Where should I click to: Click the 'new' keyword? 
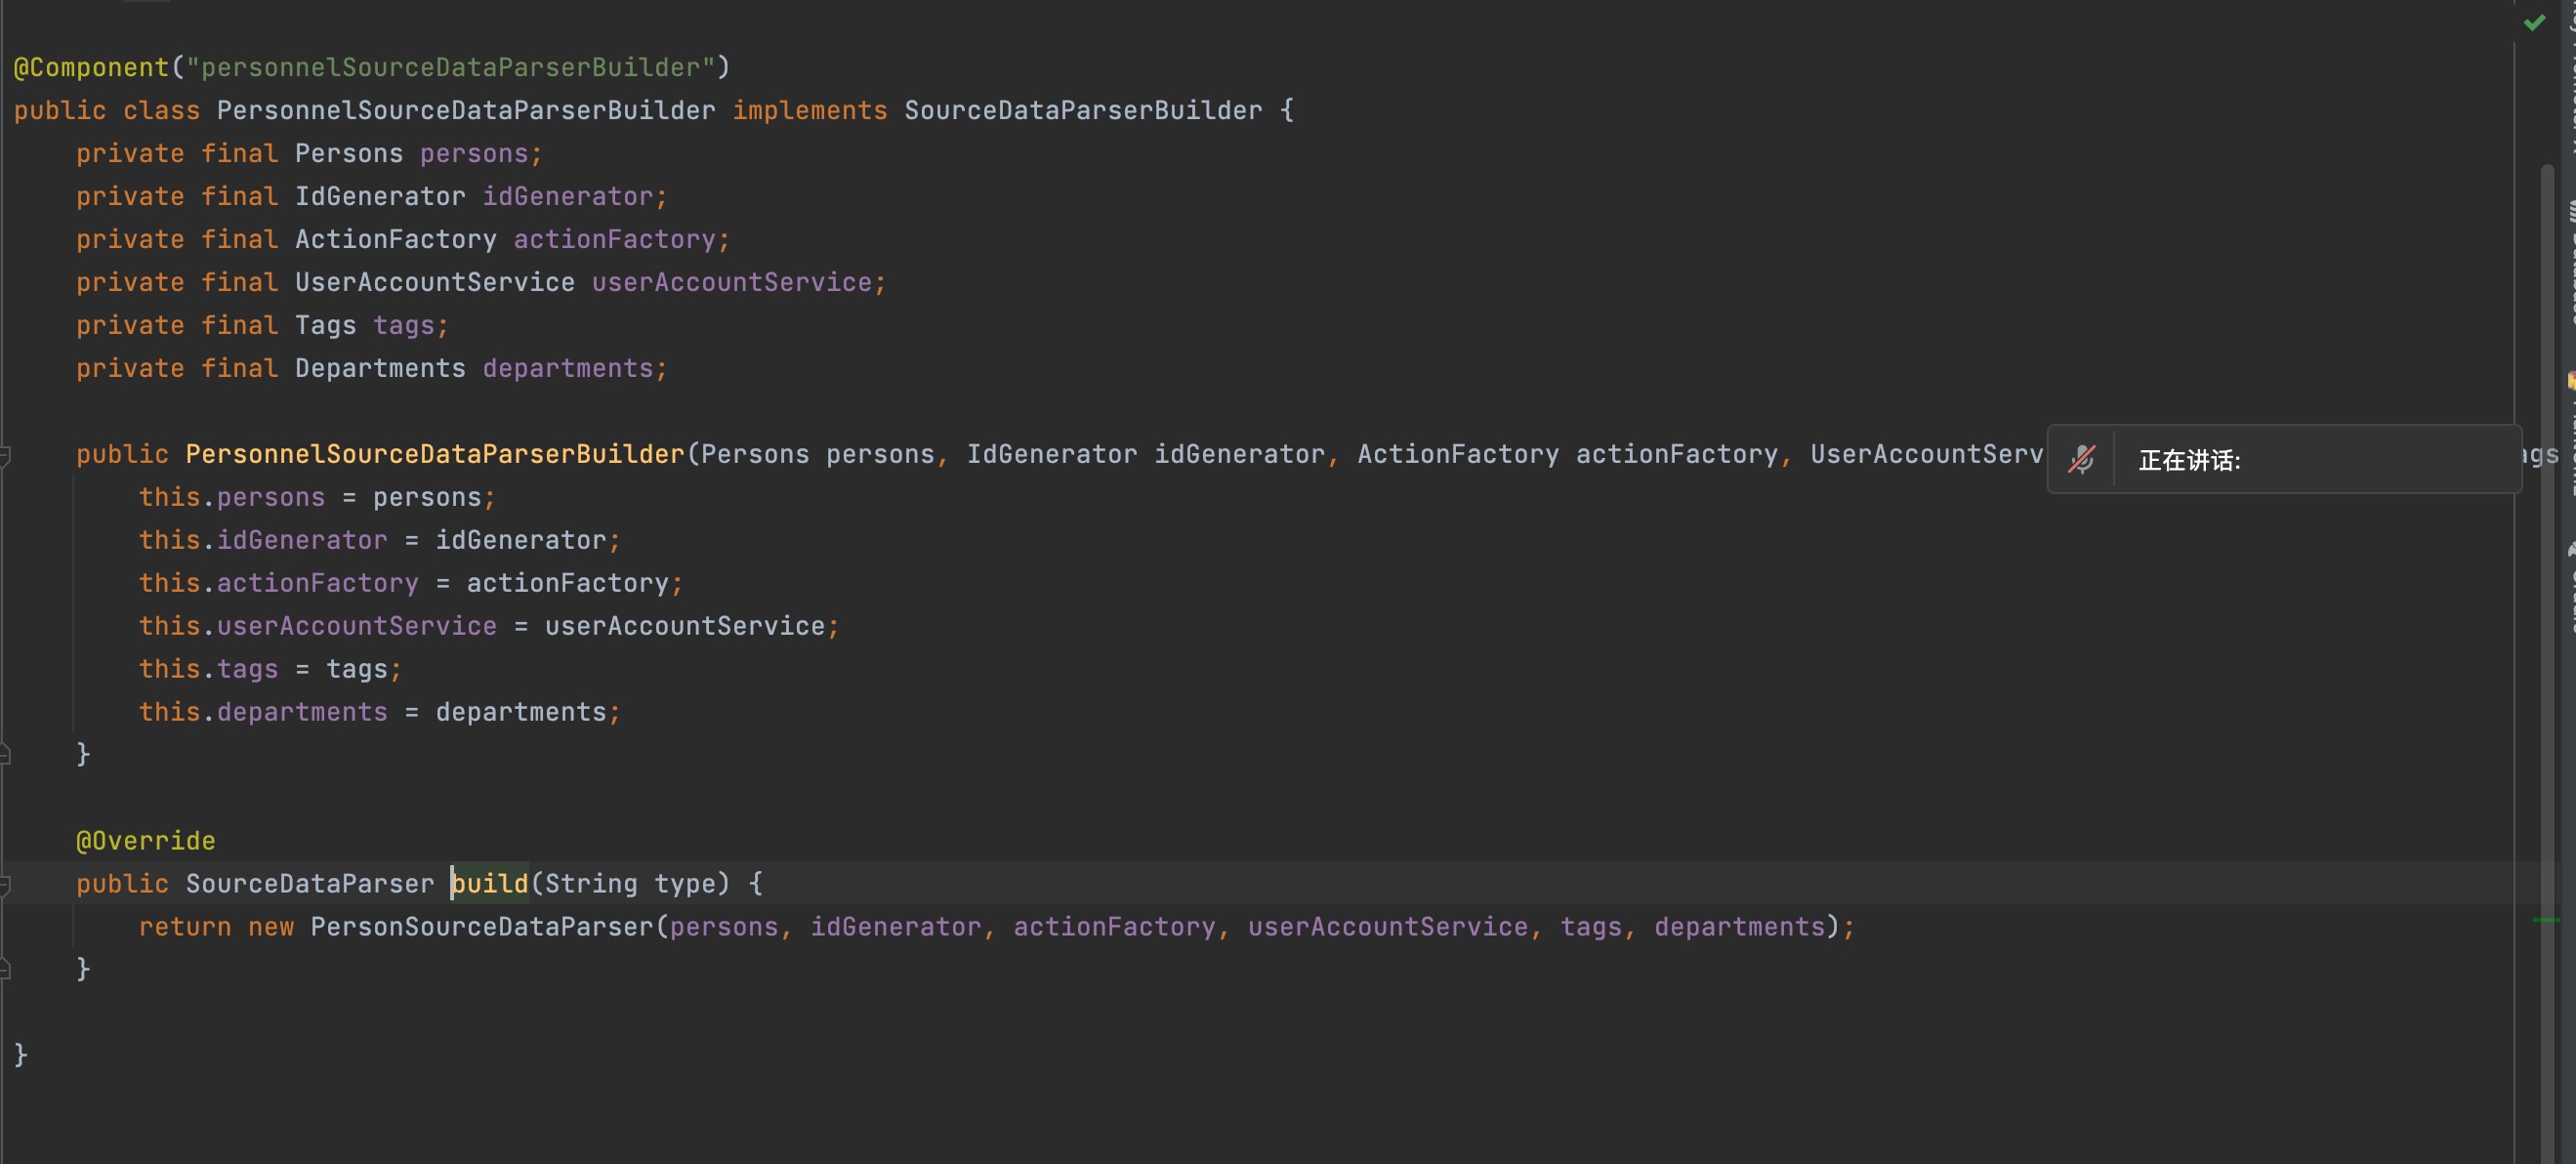[x=271, y=927]
